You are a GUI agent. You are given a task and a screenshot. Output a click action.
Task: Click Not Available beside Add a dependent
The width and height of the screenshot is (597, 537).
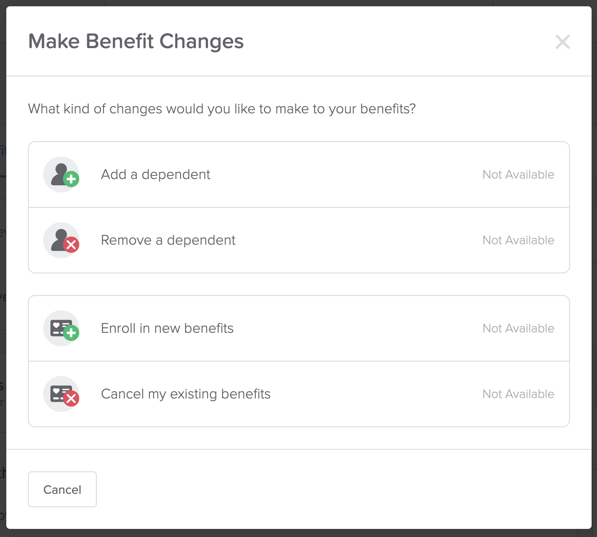point(518,174)
